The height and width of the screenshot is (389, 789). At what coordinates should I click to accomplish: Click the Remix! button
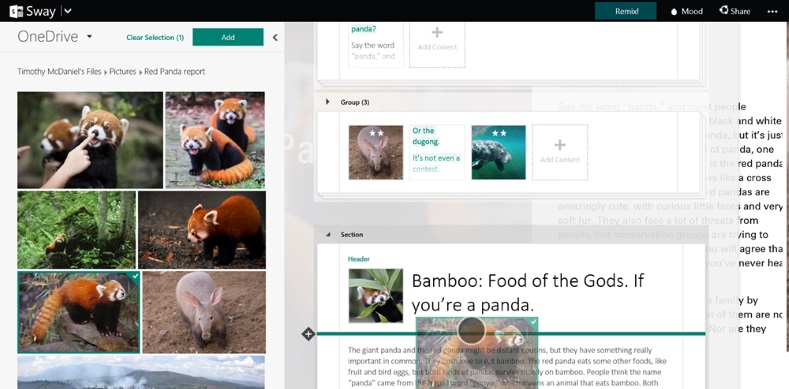[625, 11]
